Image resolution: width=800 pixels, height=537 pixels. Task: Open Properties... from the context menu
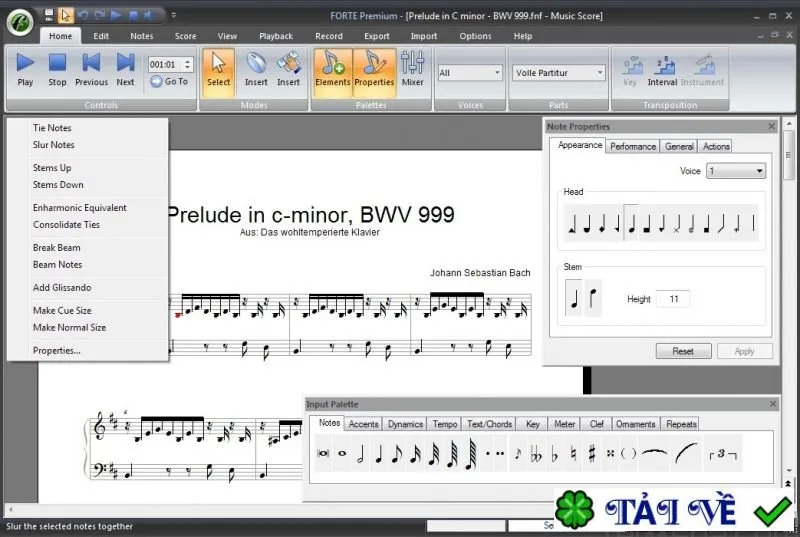(87, 351)
